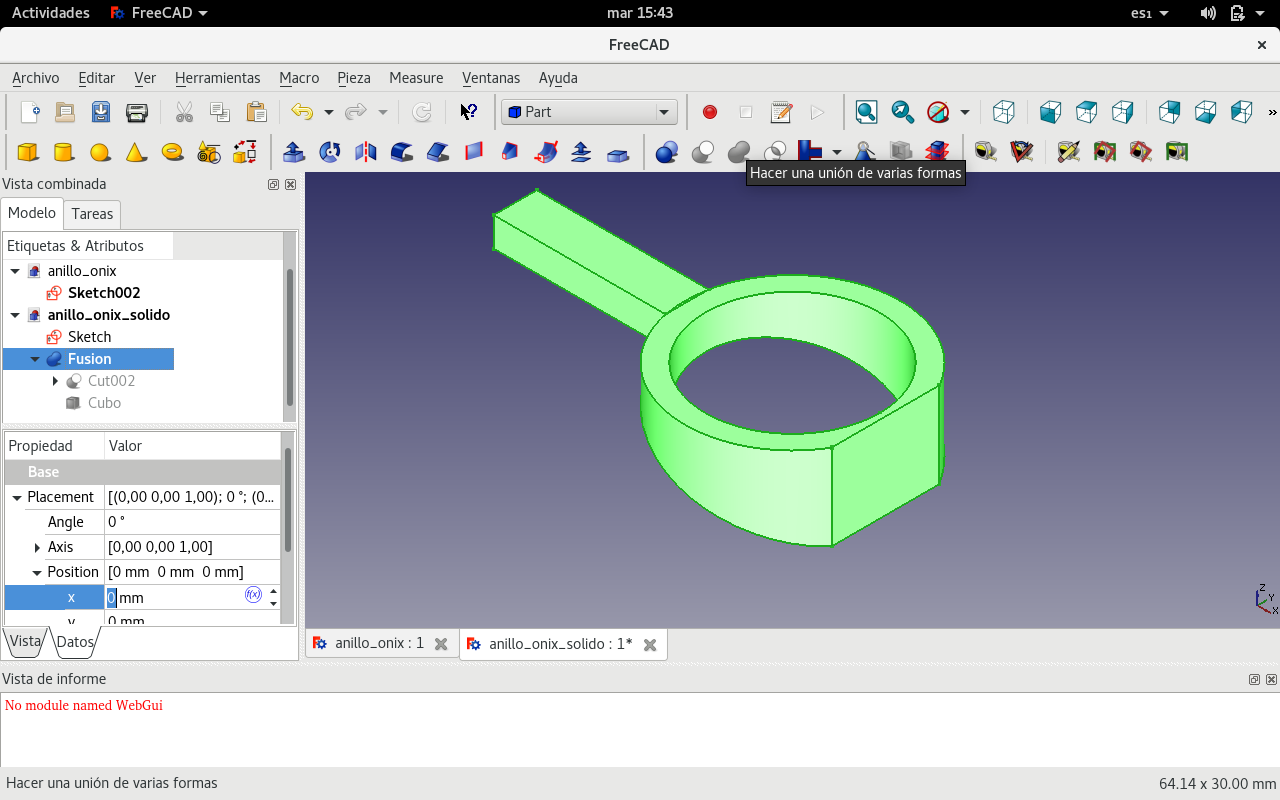Collapse the Position property row
Viewport: 1280px width, 800px height.
click(x=37, y=572)
